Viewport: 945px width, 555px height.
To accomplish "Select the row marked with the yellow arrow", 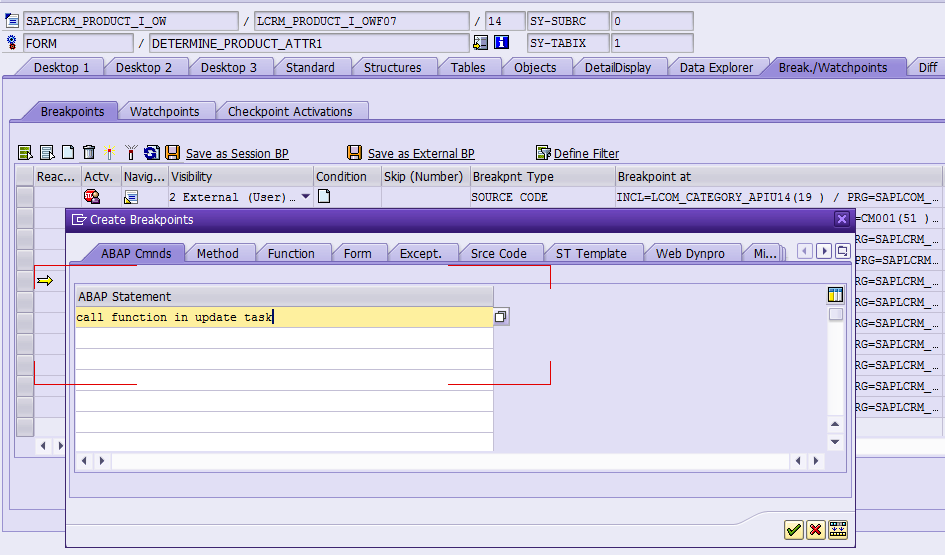I will (25, 281).
